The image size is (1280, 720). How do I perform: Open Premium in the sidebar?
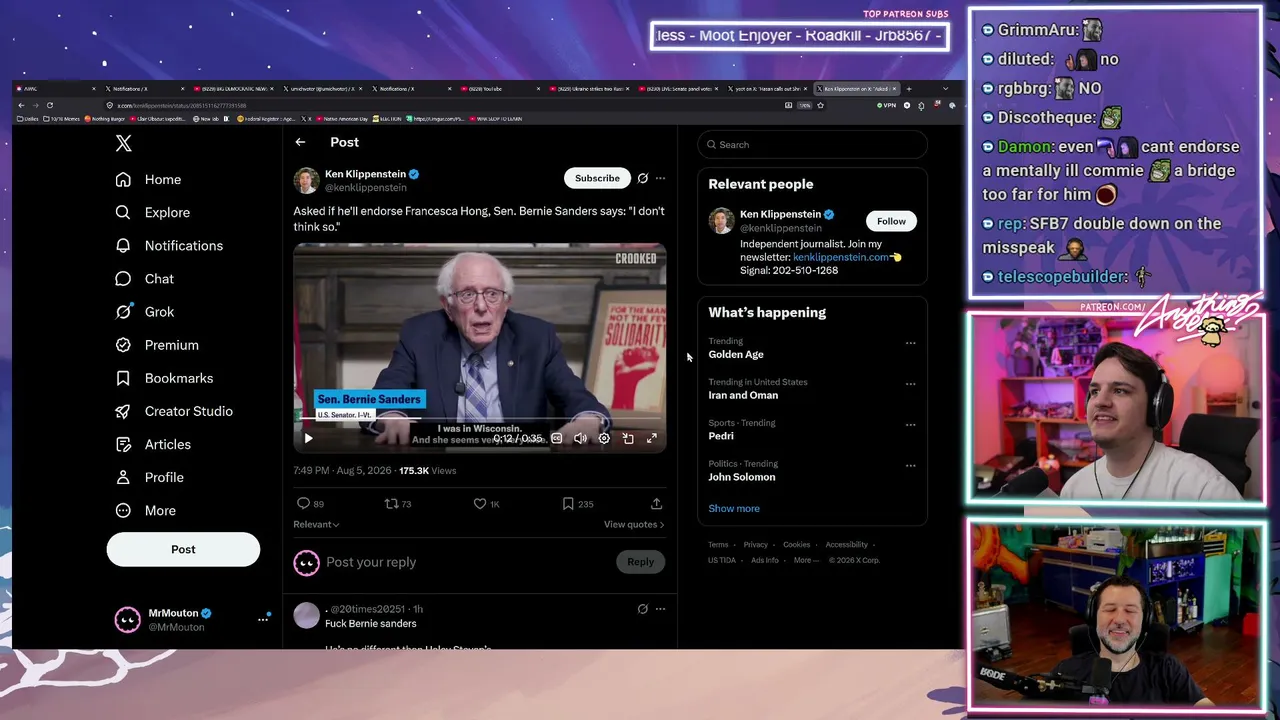tap(157, 345)
